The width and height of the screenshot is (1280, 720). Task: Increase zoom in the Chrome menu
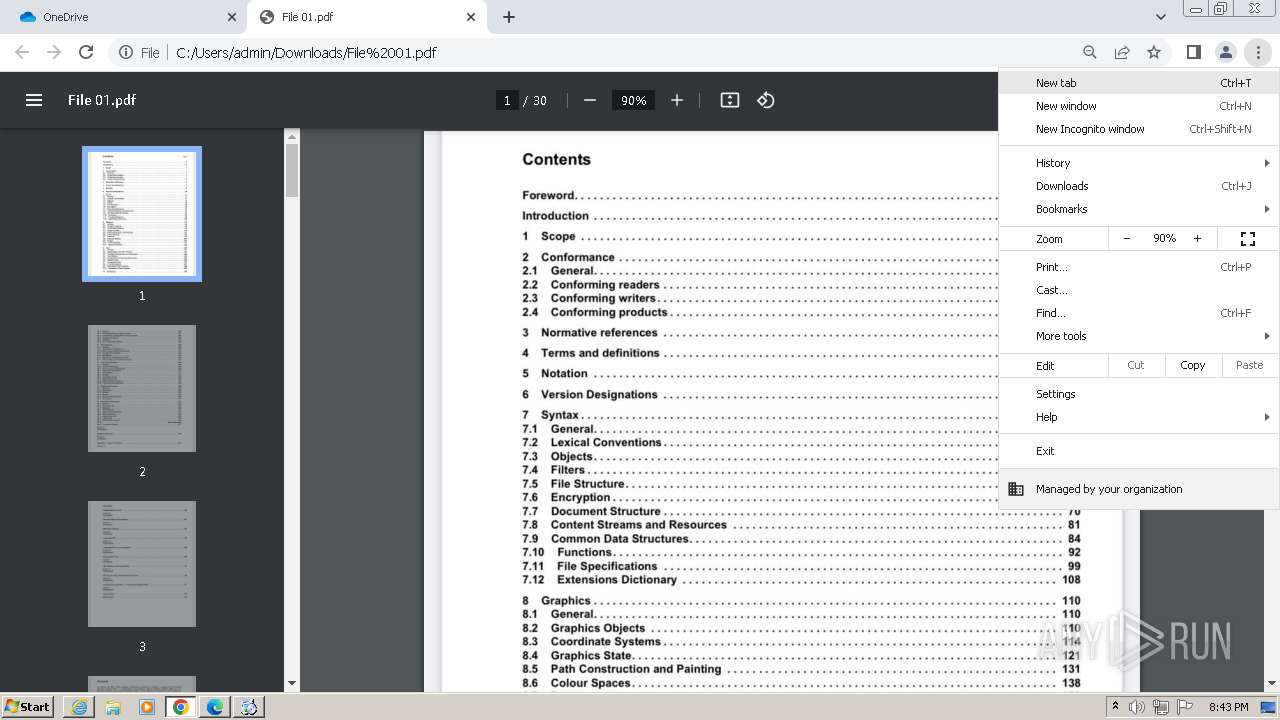pyautogui.click(x=1197, y=239)
